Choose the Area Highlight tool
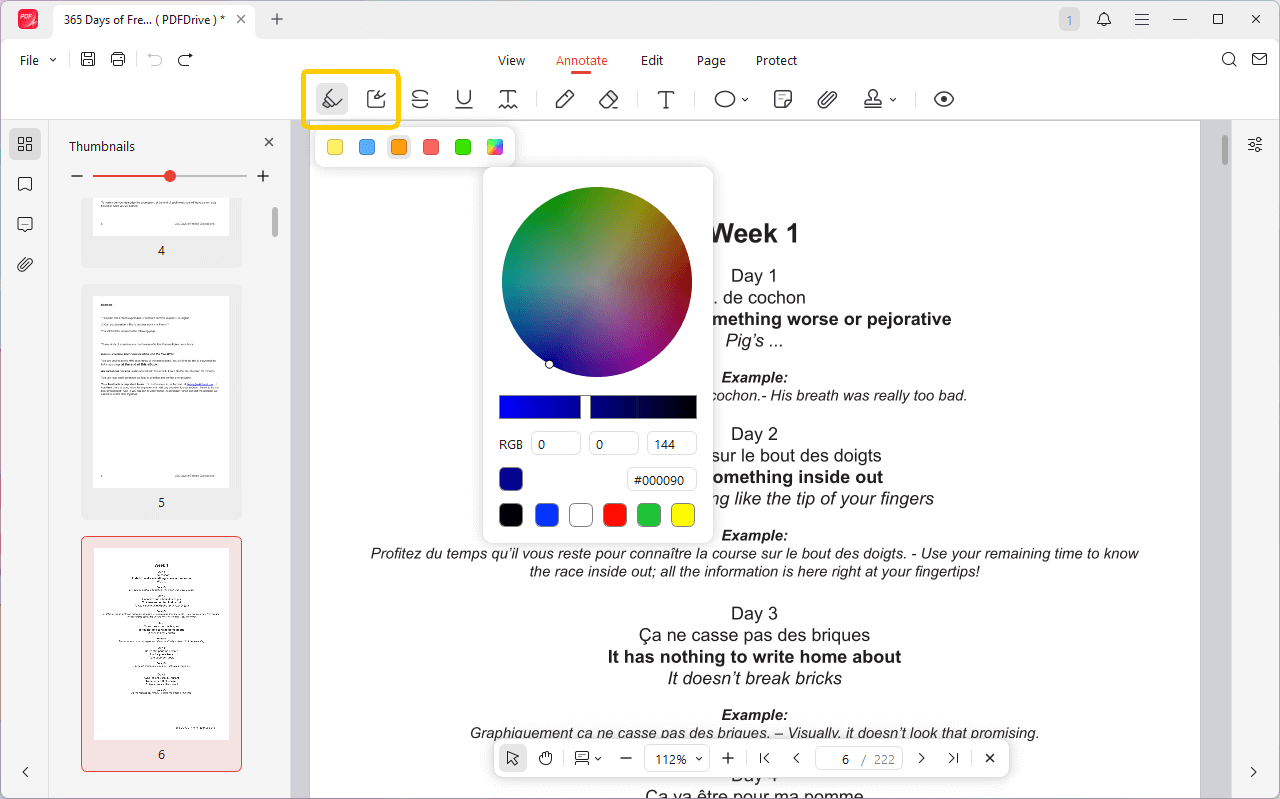Image resolution: width=1280 pixels, height=799 pixels. point(376,99)
